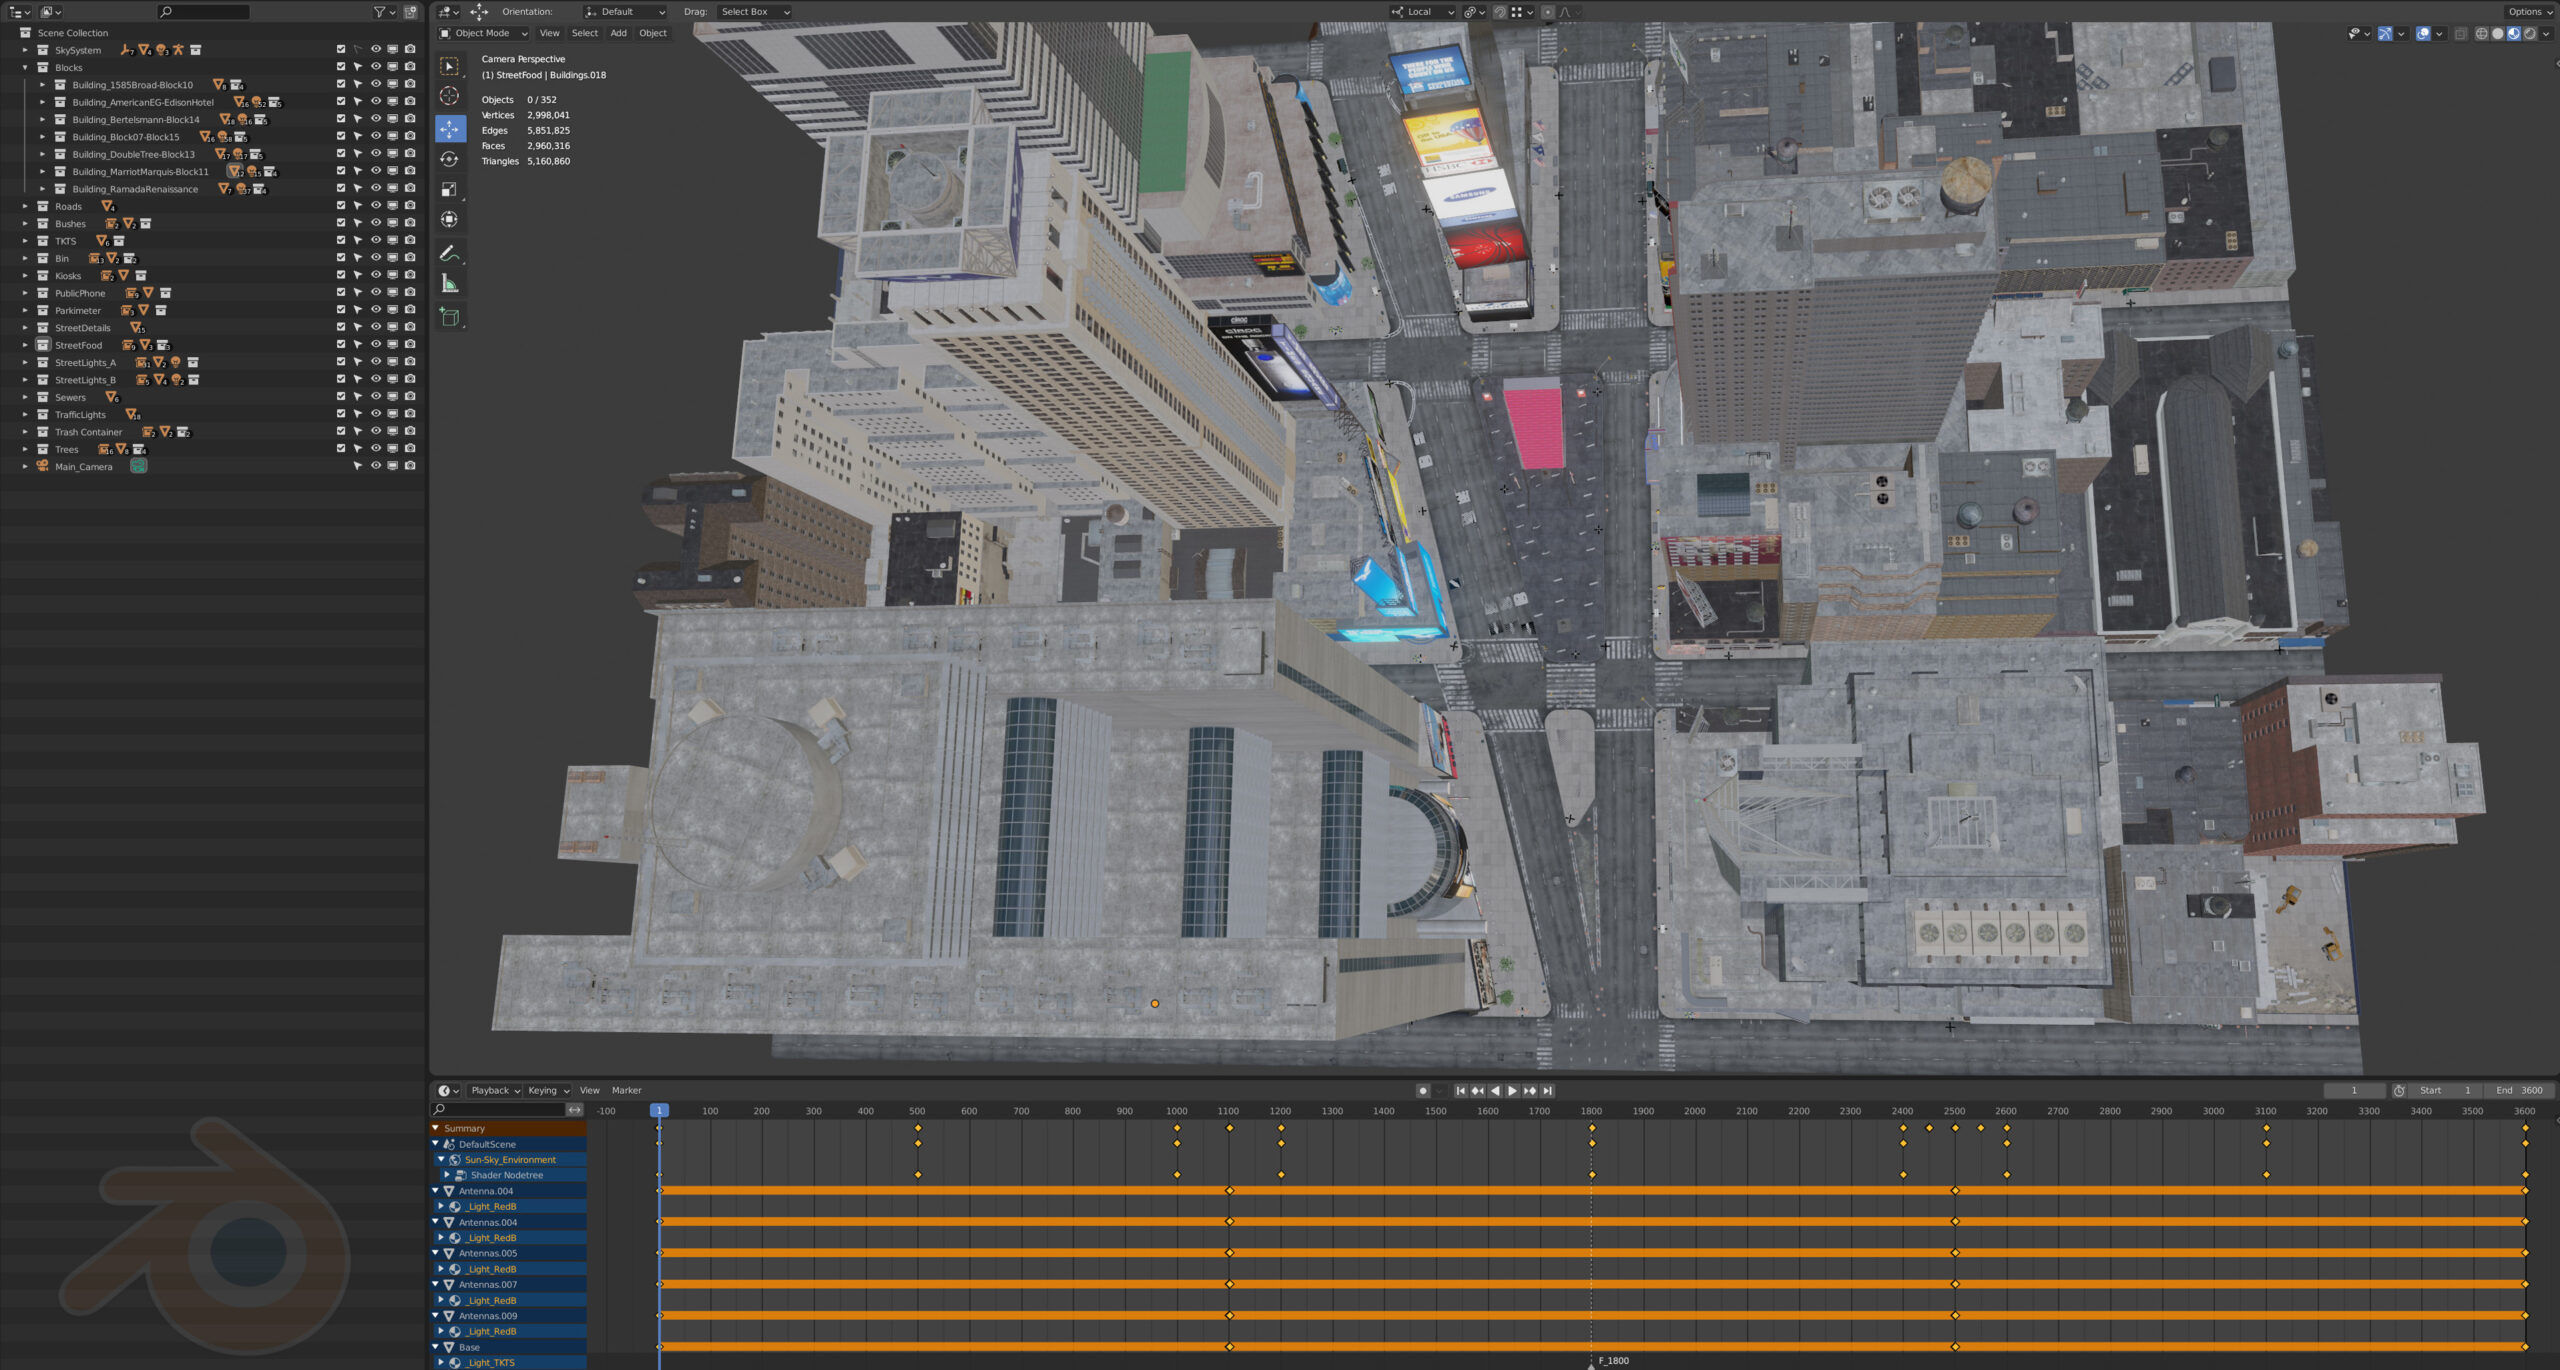Screen dimensions: 2560x1370
Task: Click the auto keying record button
Action: pyautogui.click(x=1422, y=1091)
